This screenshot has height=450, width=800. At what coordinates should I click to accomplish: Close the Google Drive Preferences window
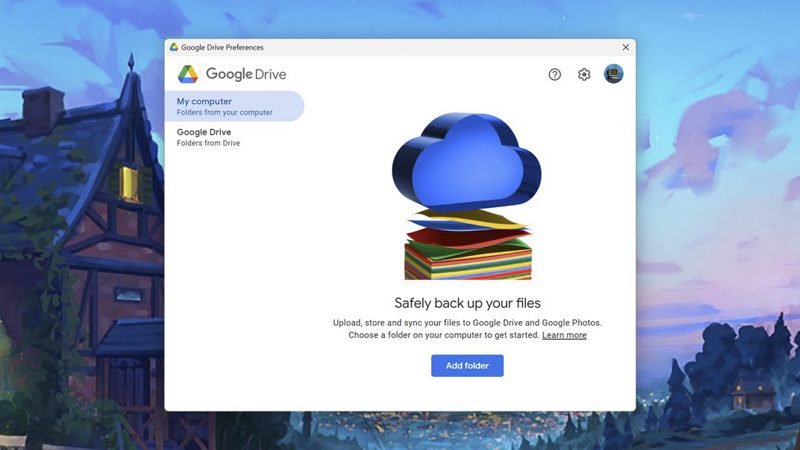coord(626,47)
